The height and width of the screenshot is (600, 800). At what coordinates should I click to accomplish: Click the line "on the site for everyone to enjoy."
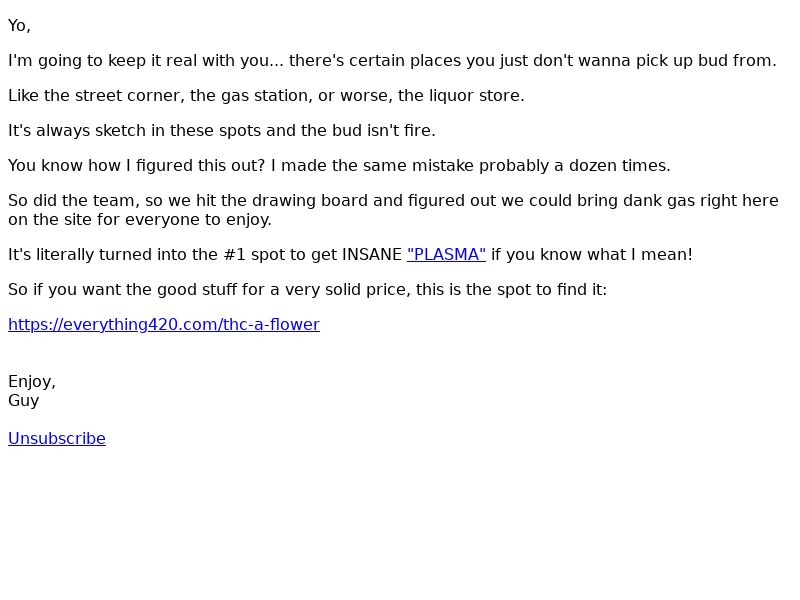point(140,219)
